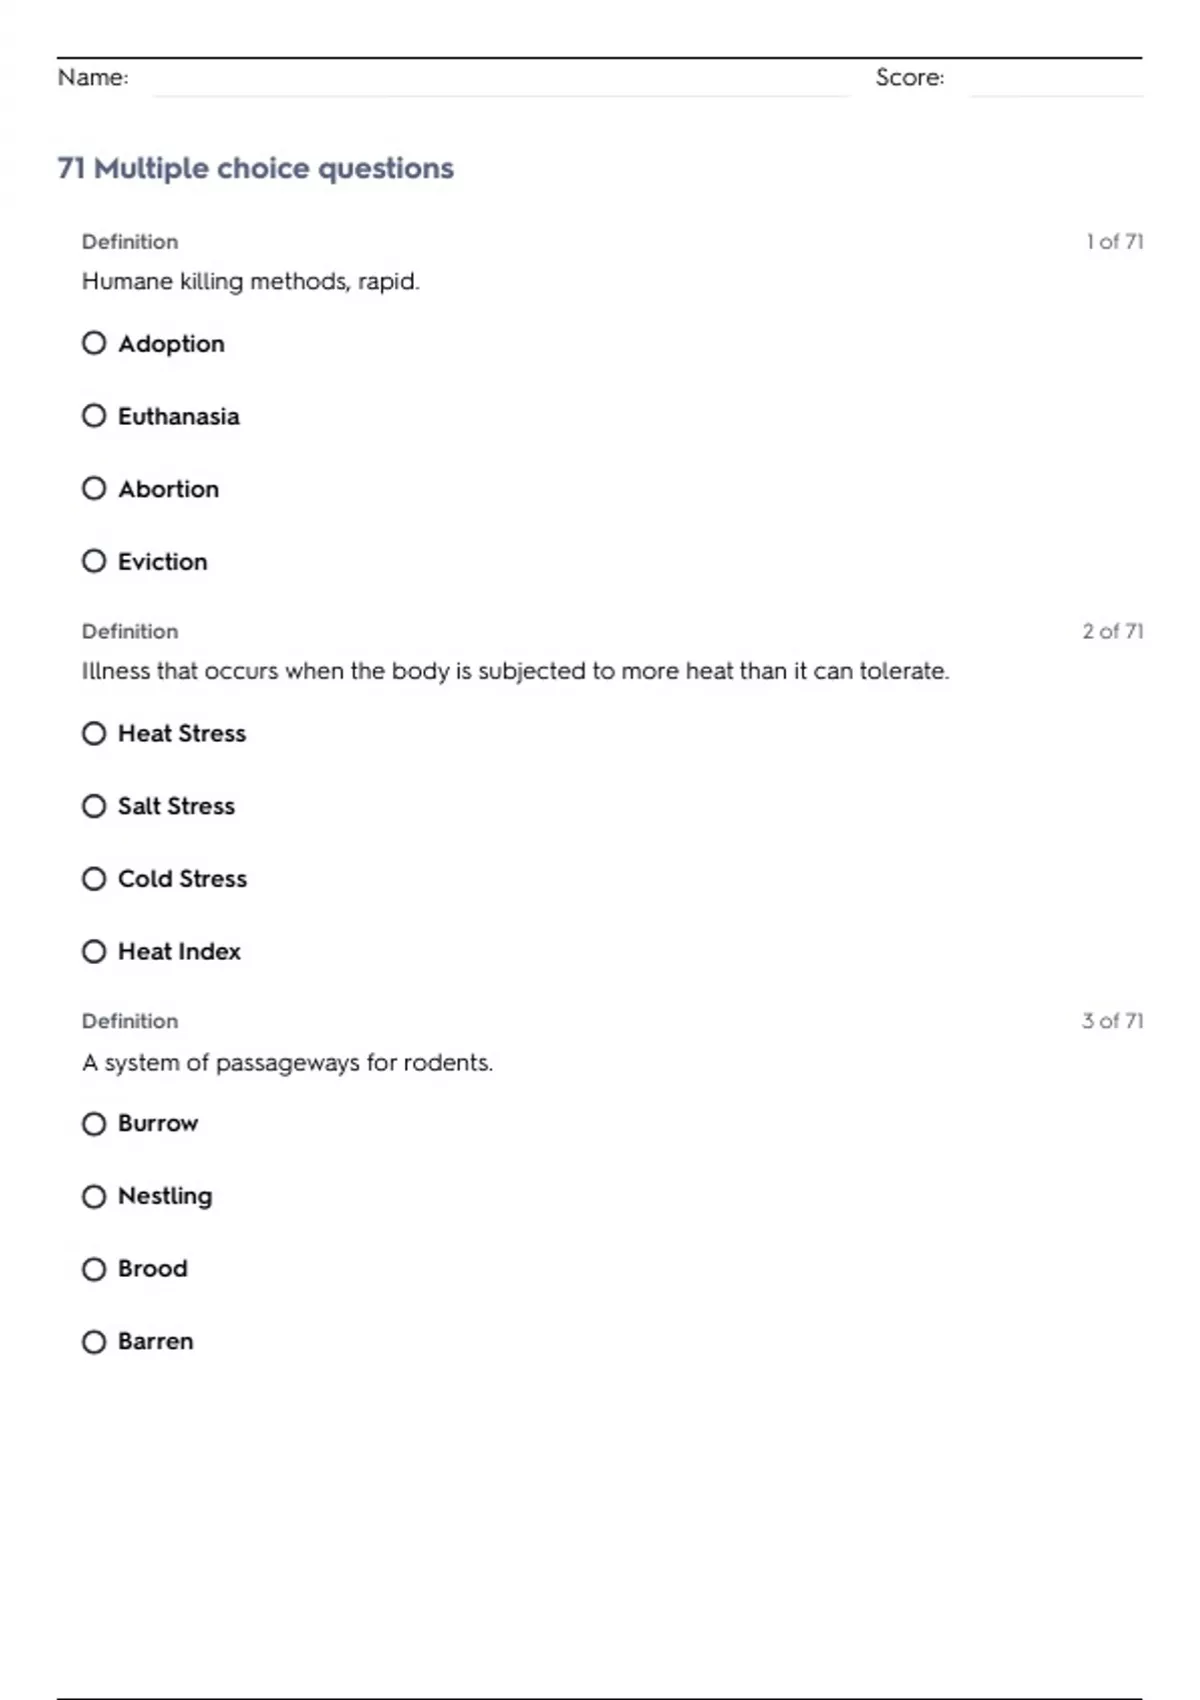This screenshot has height=1700, width=1200.
Task: Select Cold Stress radio button
Action: tap(94, 879)
